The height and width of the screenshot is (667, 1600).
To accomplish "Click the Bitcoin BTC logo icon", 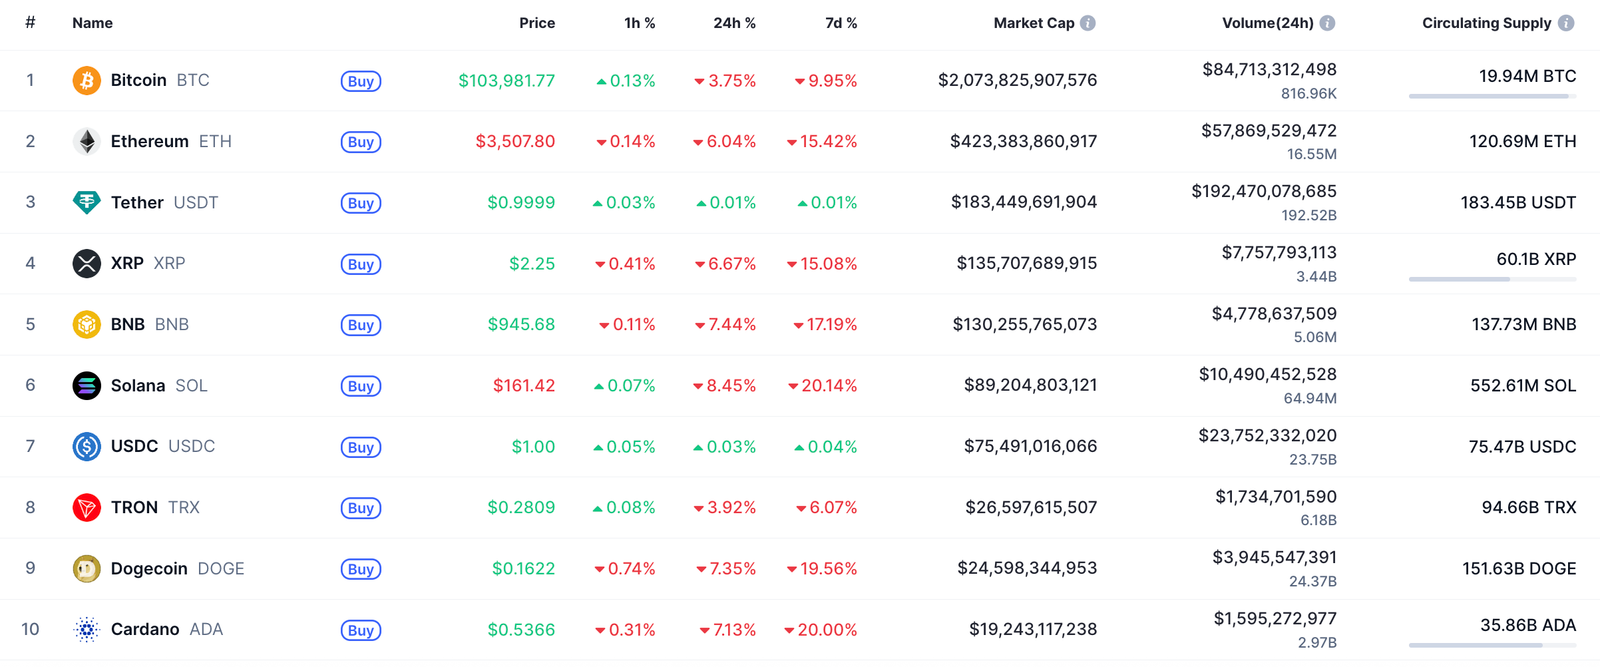I will click(86, 80).
